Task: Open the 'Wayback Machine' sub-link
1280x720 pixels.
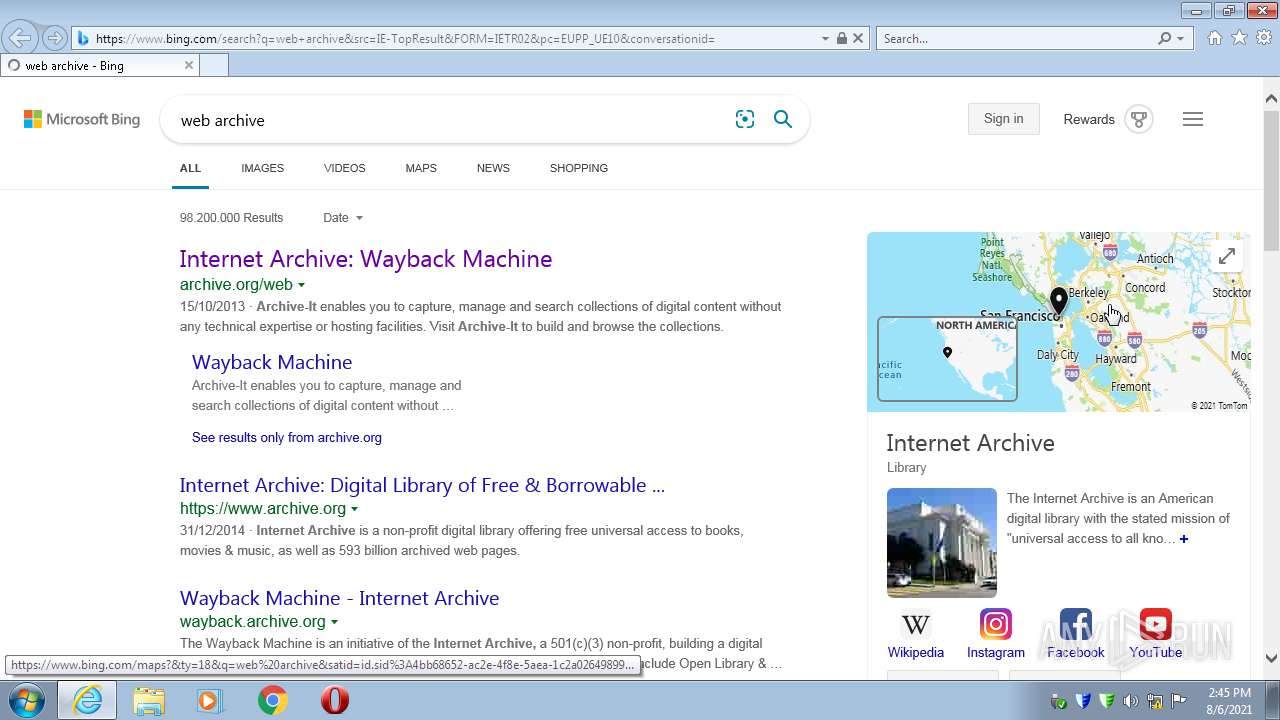Action: (x=272, y=362)
